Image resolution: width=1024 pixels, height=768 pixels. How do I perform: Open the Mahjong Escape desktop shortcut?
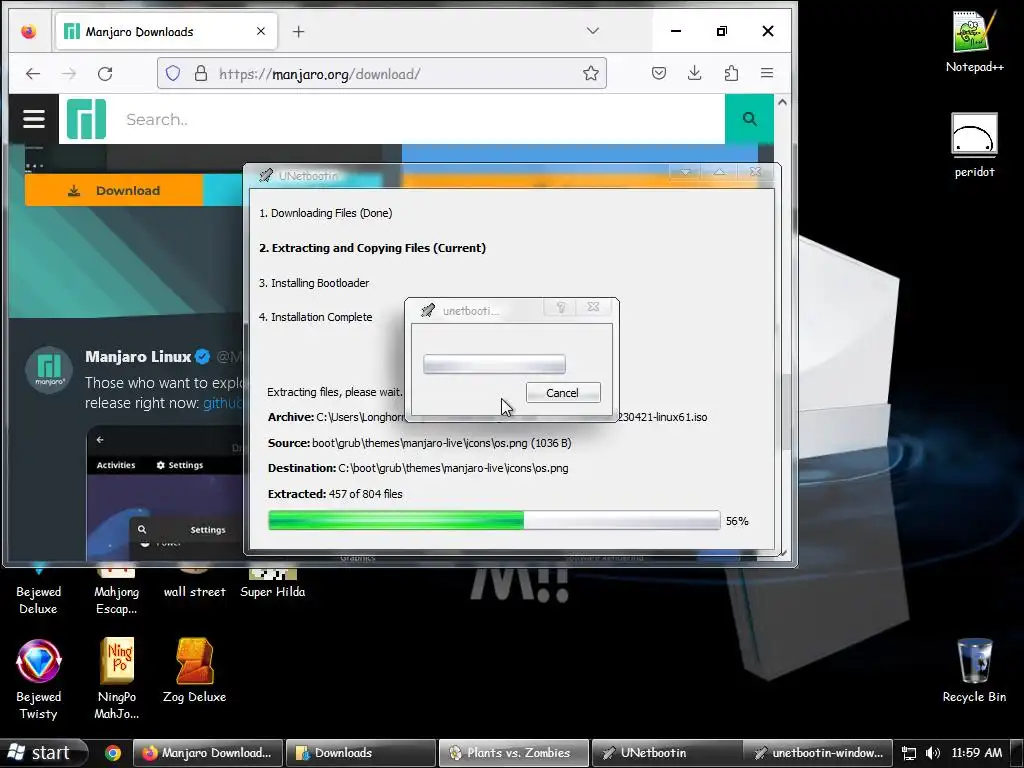tap(117, 591)
